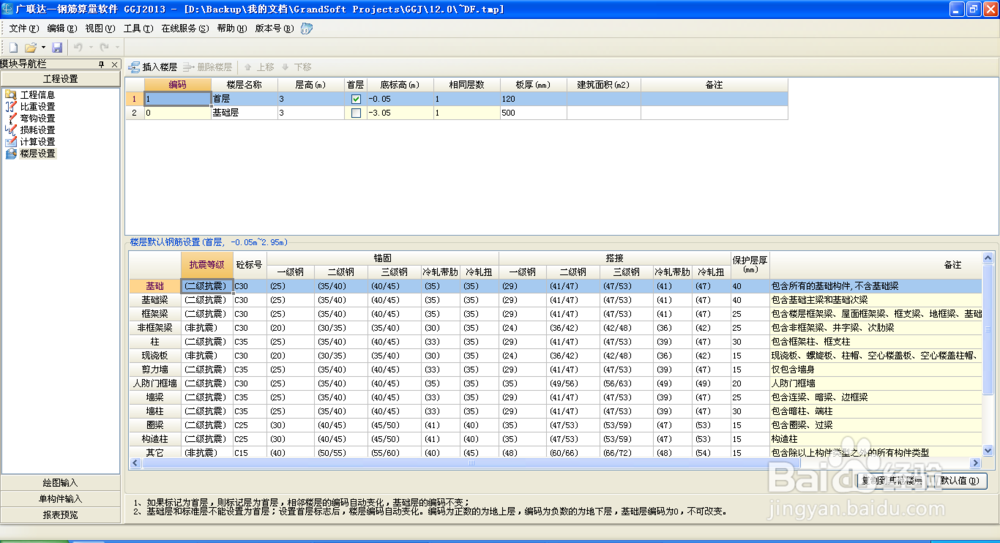The width and height of the screenshot is (1000, 543).
Task: Click the Redo arrow icon
Action: pos(104,47)
